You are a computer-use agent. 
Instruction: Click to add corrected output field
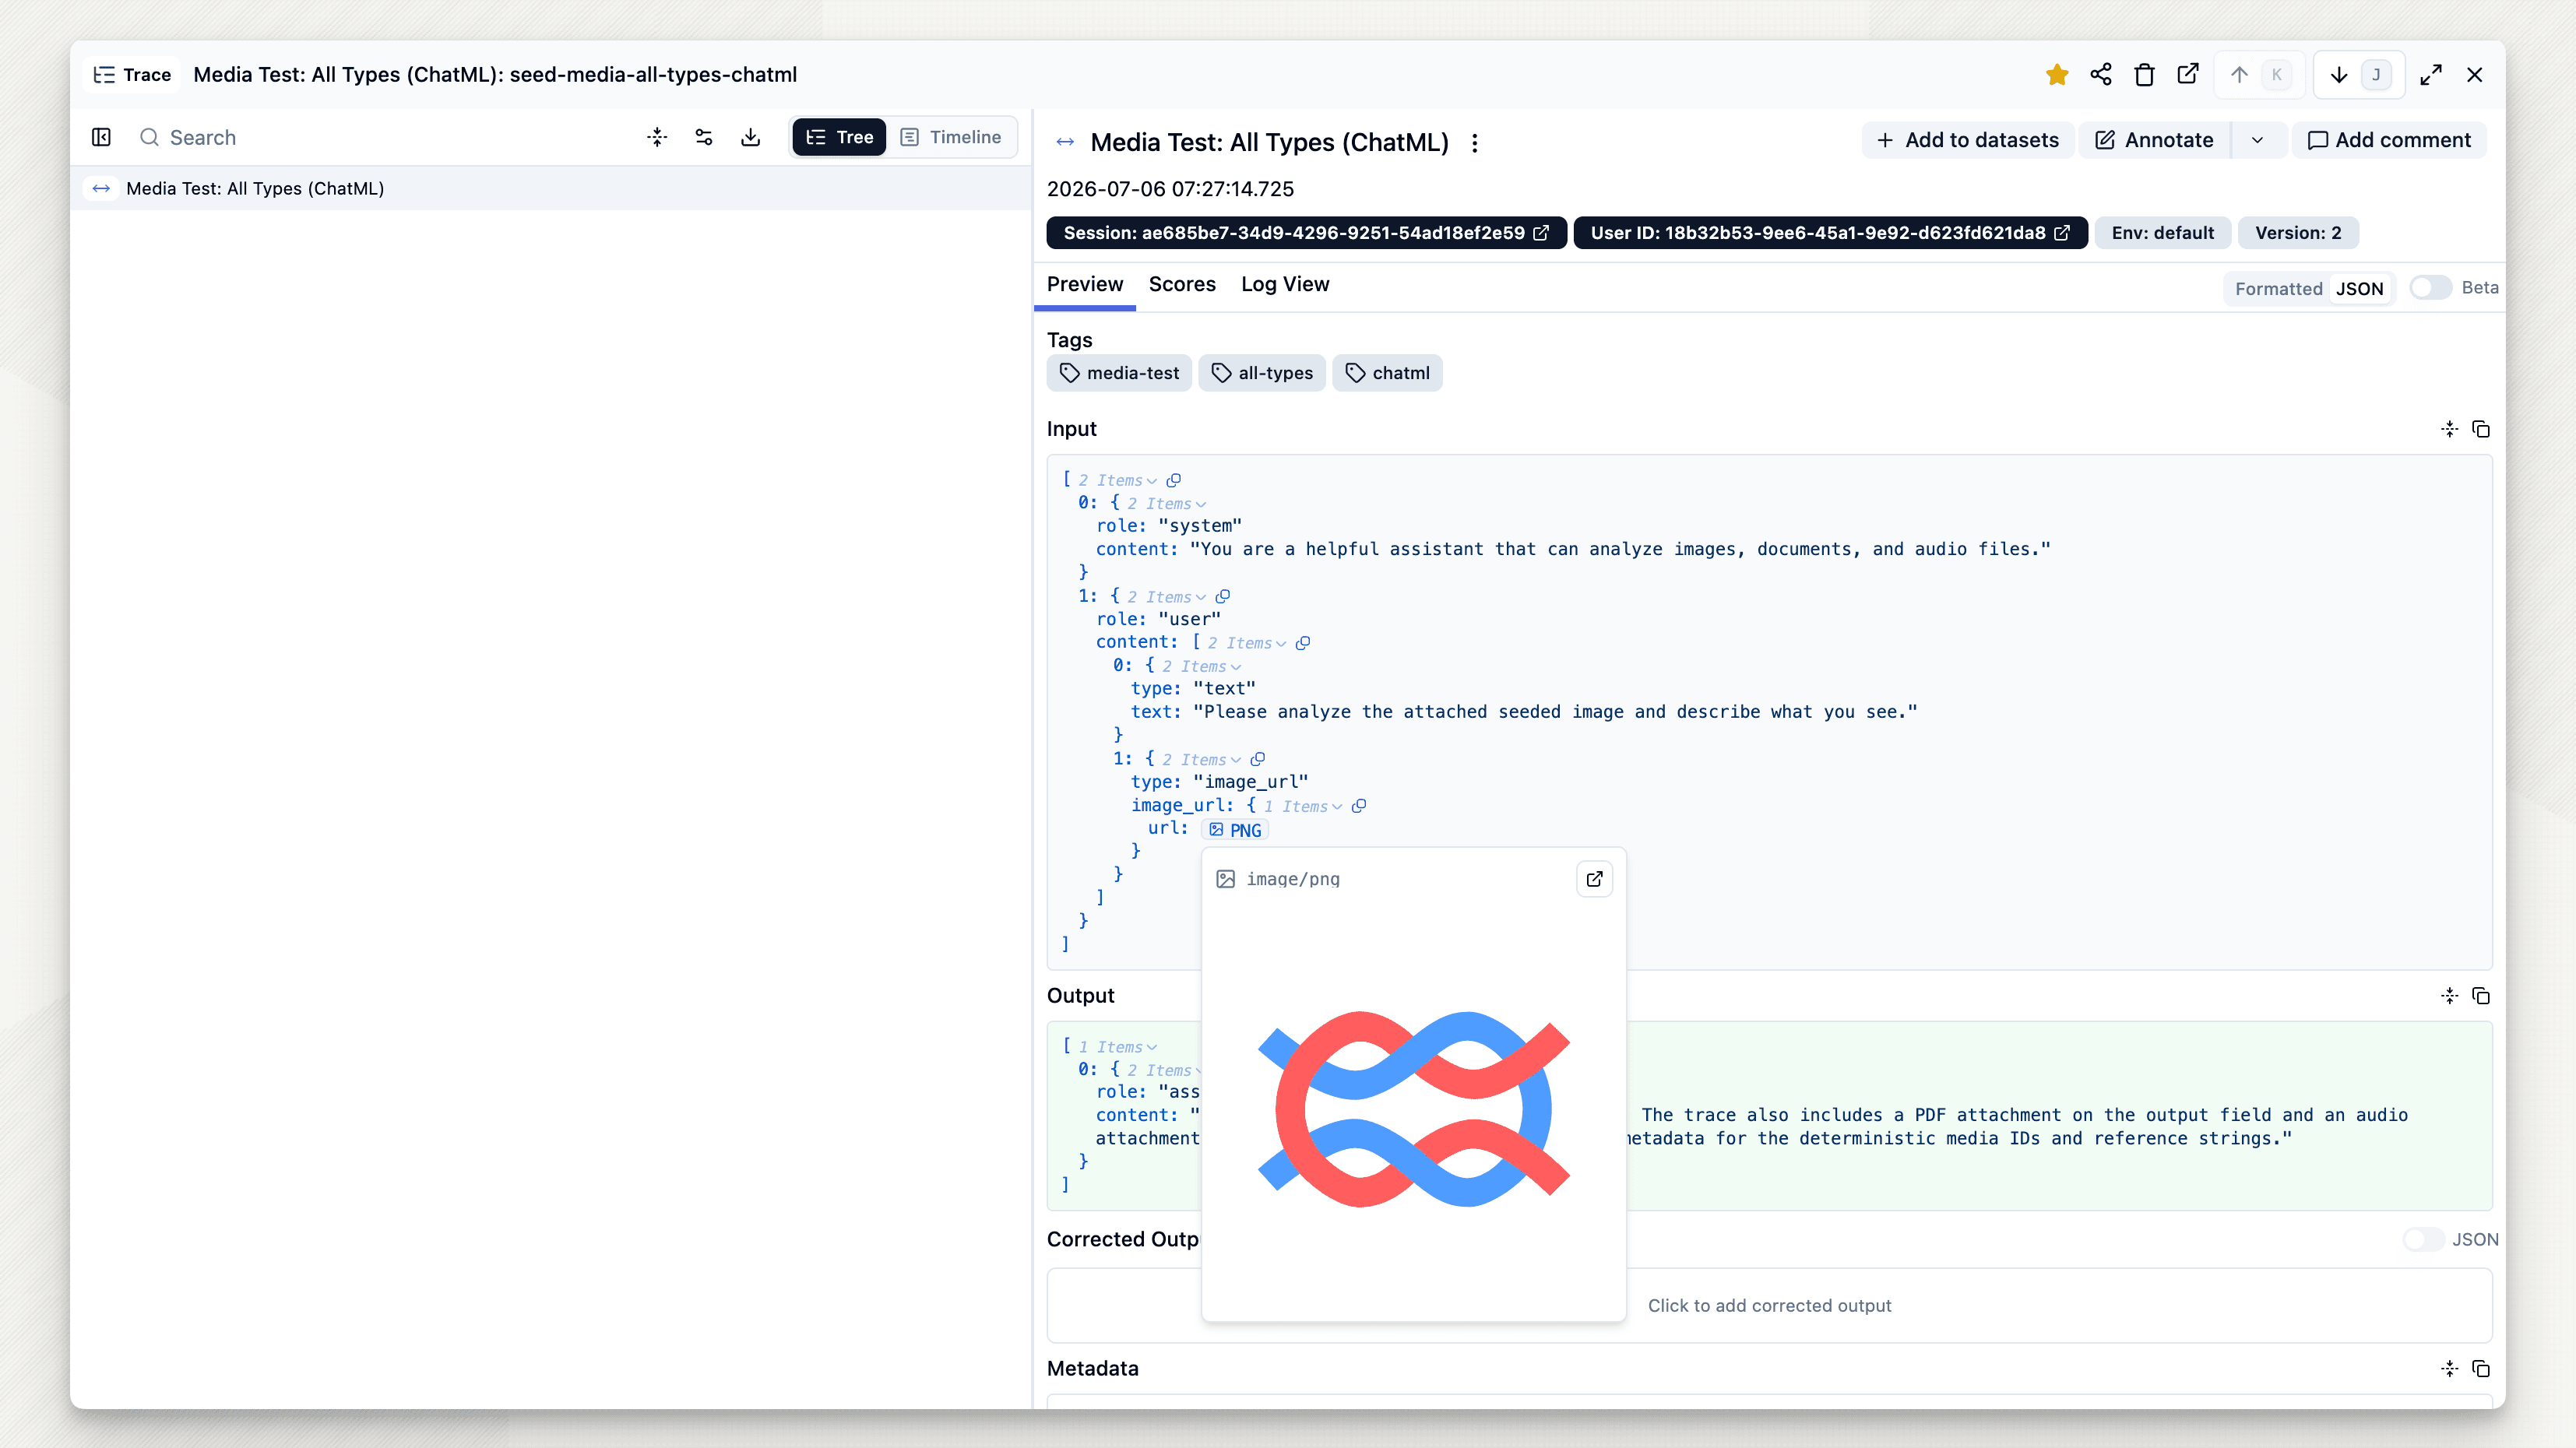[x=1769, y=1305]
